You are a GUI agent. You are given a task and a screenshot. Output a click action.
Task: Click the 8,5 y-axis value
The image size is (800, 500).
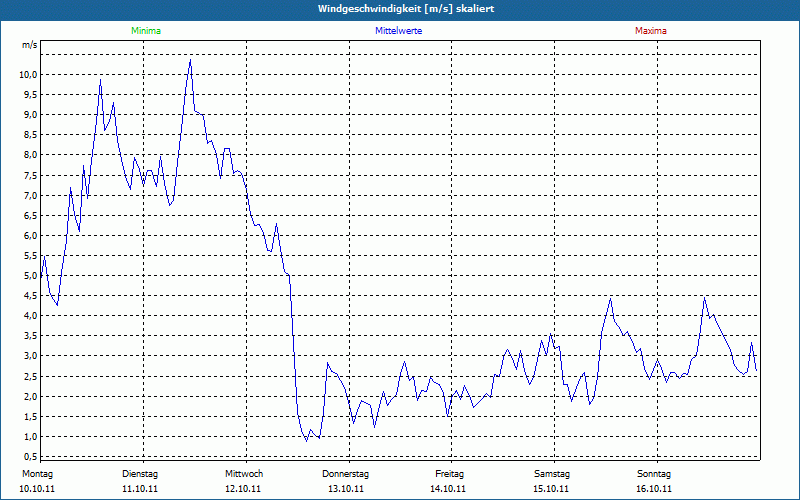coord(31,135)
